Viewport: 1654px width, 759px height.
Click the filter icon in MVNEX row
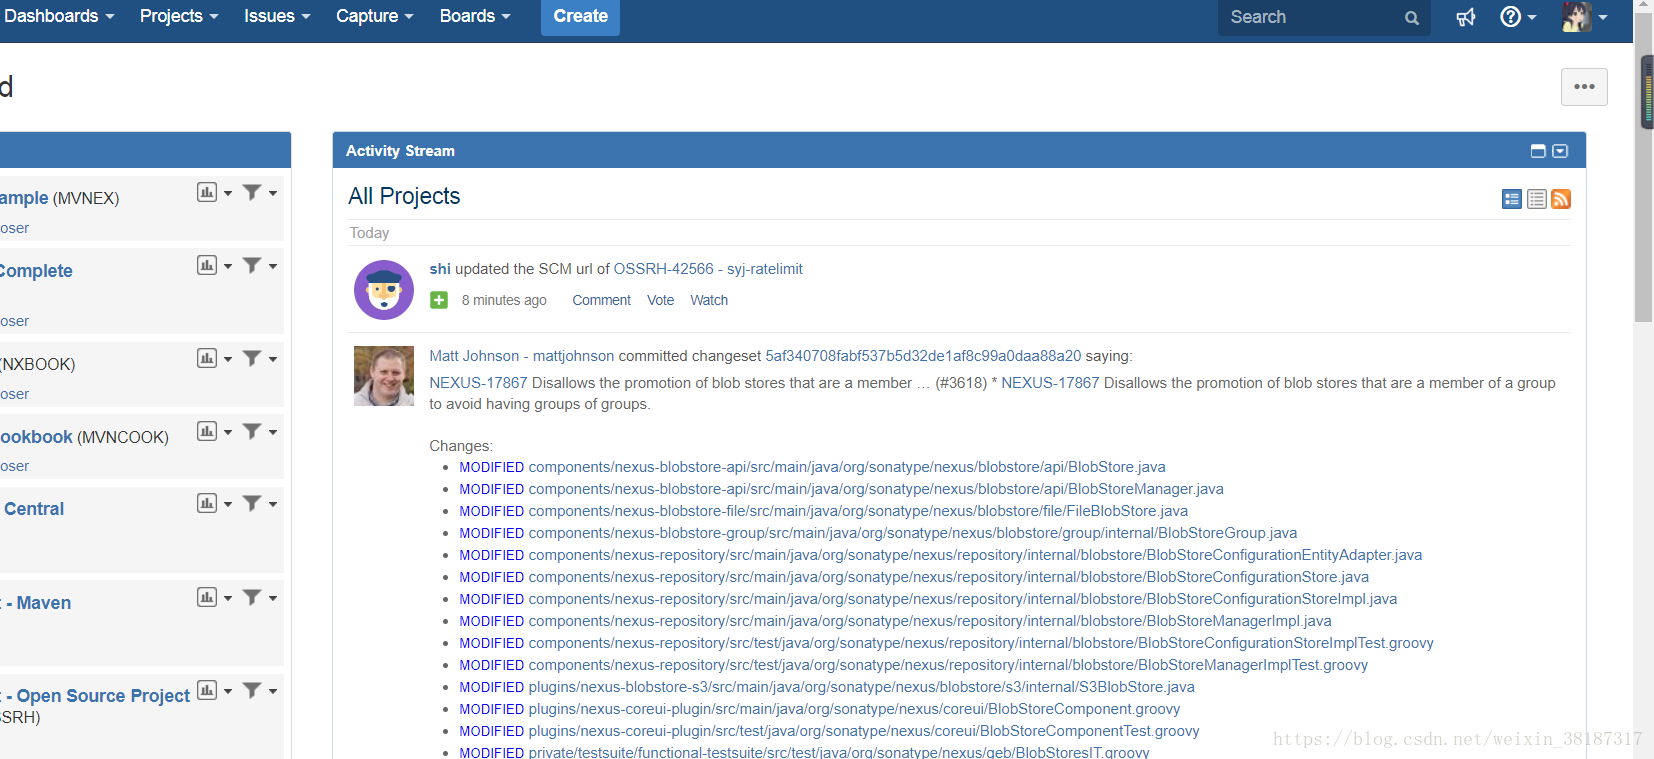252,192
